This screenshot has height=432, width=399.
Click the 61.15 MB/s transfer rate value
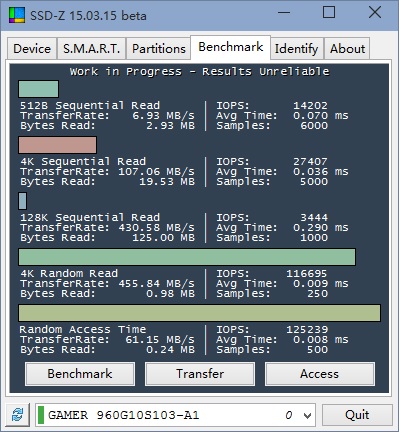click(160, 340)
